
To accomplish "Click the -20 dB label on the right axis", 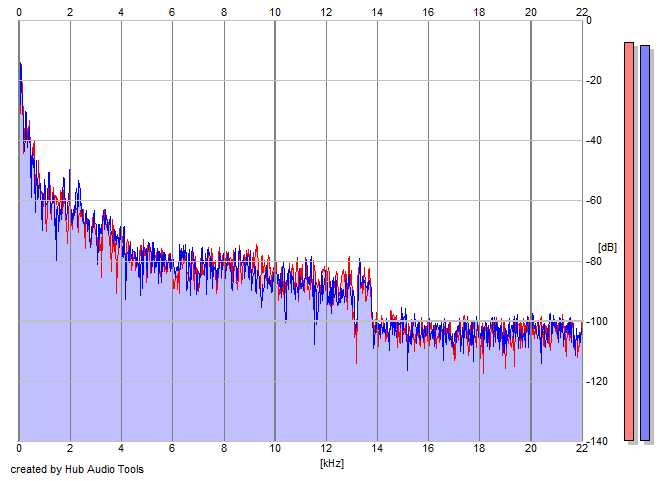I will [594, 80].
